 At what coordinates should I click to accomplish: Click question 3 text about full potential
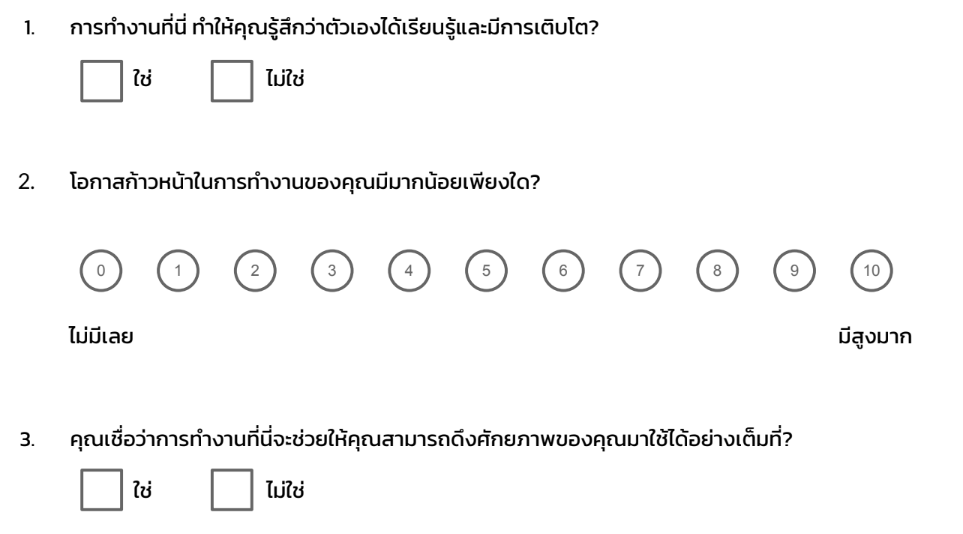[431, 439]
